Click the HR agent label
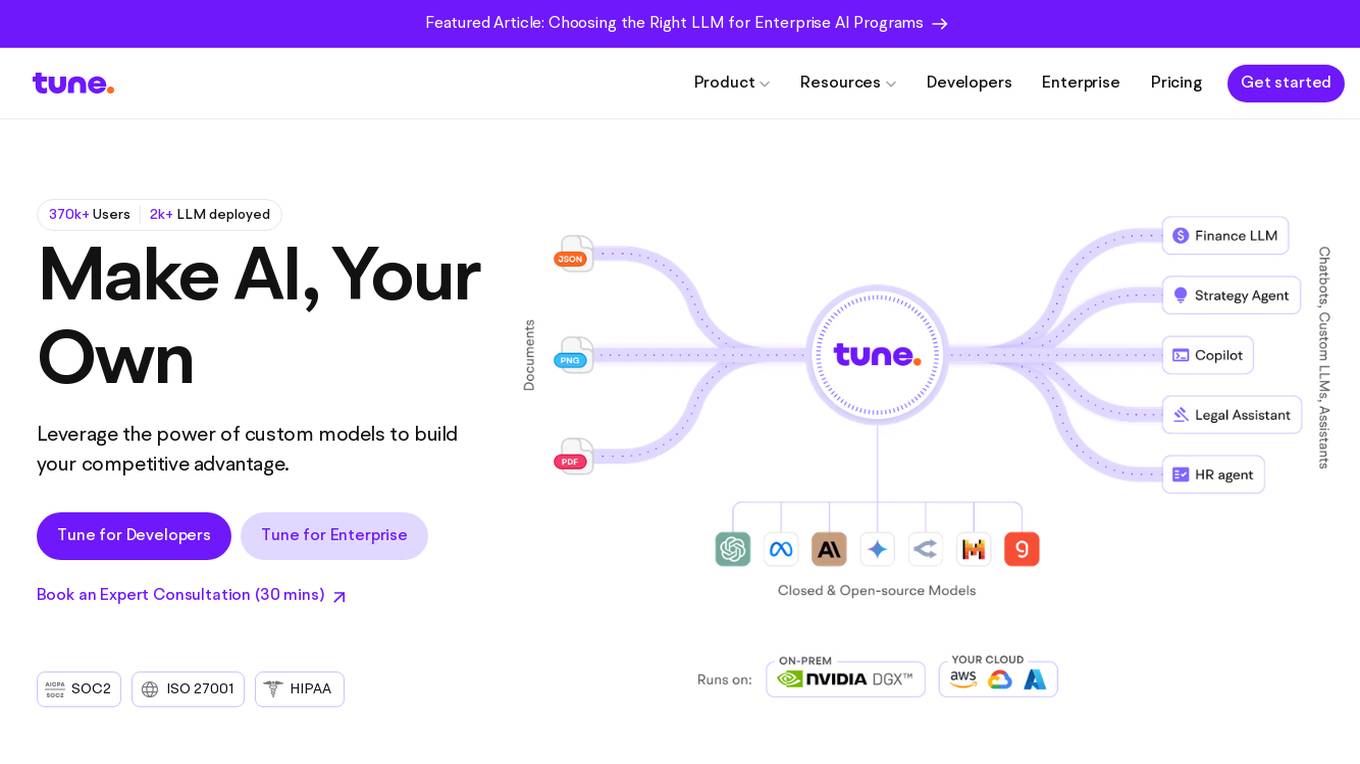This screenshot has height=764, width=1360. pyautogui.click(x=1224, y=475)
